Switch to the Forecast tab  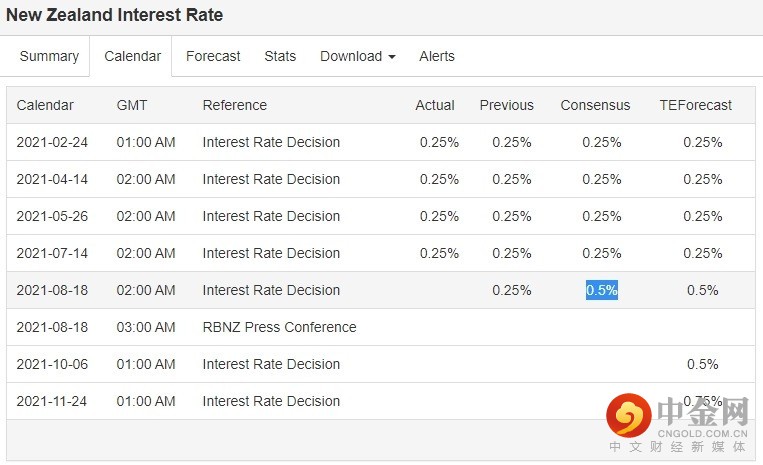pos(213,56)
